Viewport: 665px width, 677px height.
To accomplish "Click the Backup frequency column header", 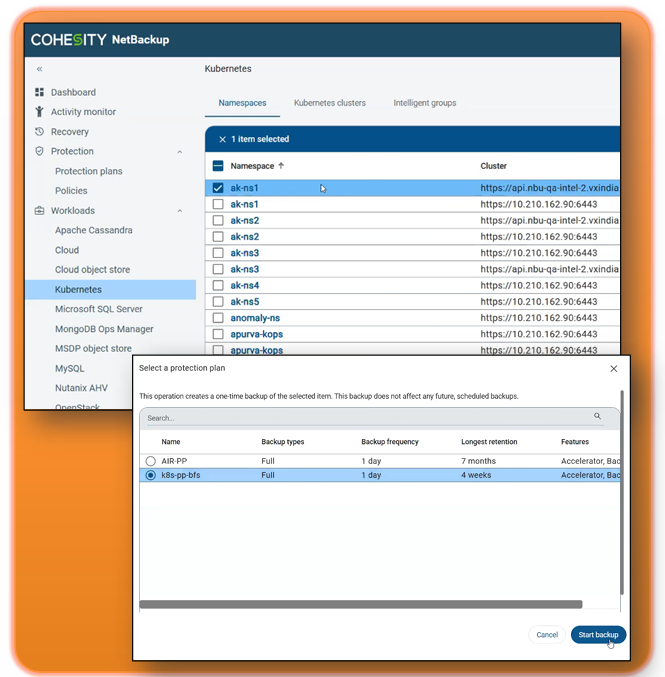I will (390, 442).
